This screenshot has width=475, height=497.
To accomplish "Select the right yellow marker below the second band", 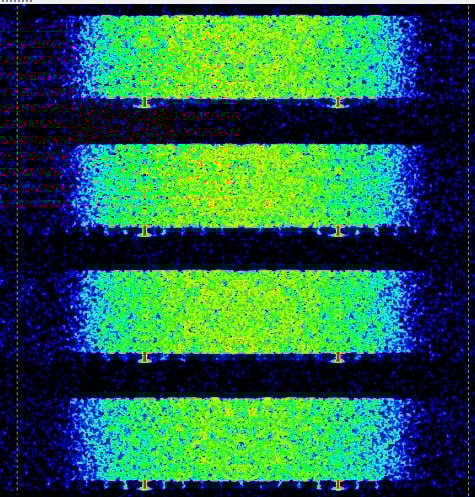I will pyautogui.click(x=338, y=231).
